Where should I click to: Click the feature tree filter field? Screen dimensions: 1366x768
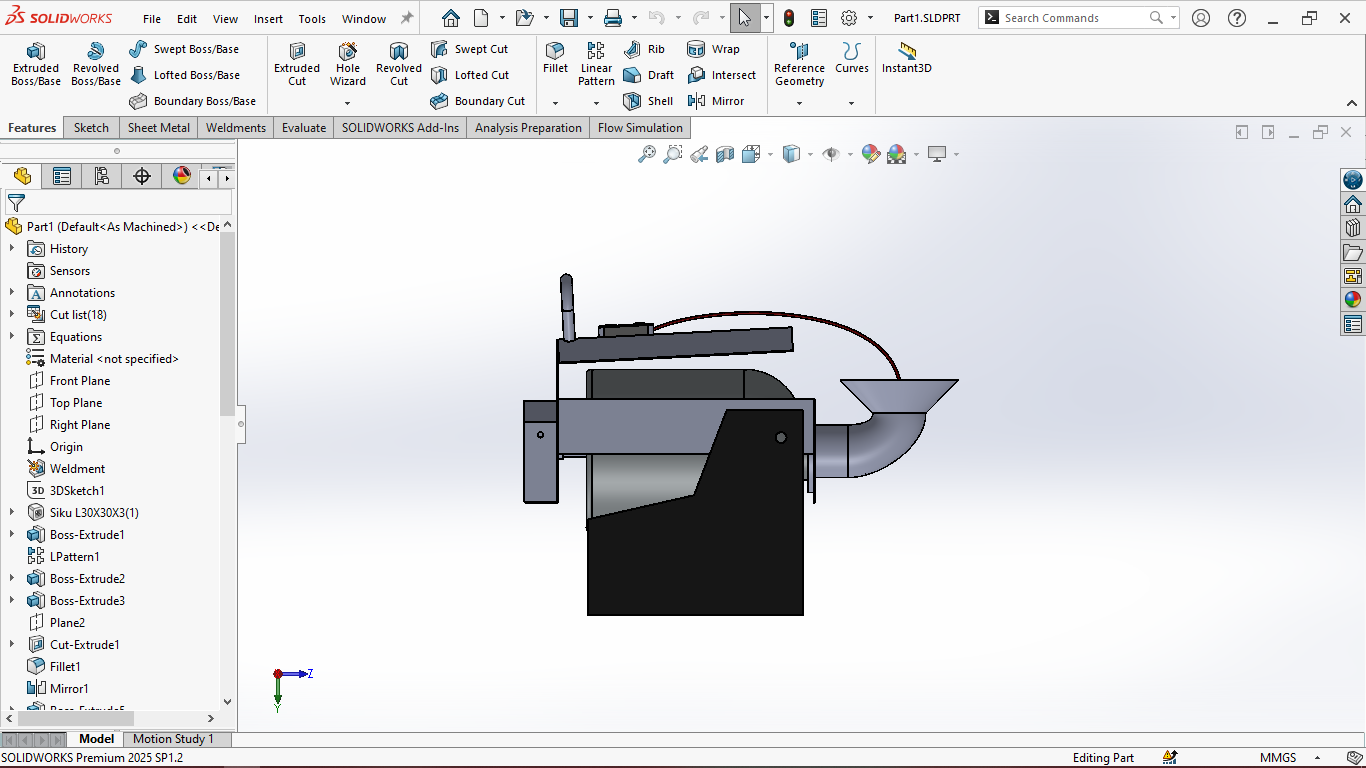[x=118, y=203]
